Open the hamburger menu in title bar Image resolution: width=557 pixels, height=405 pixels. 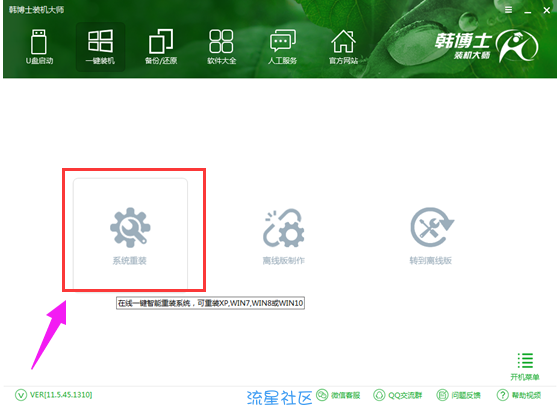pyautogui.click(x=509, y=10)
